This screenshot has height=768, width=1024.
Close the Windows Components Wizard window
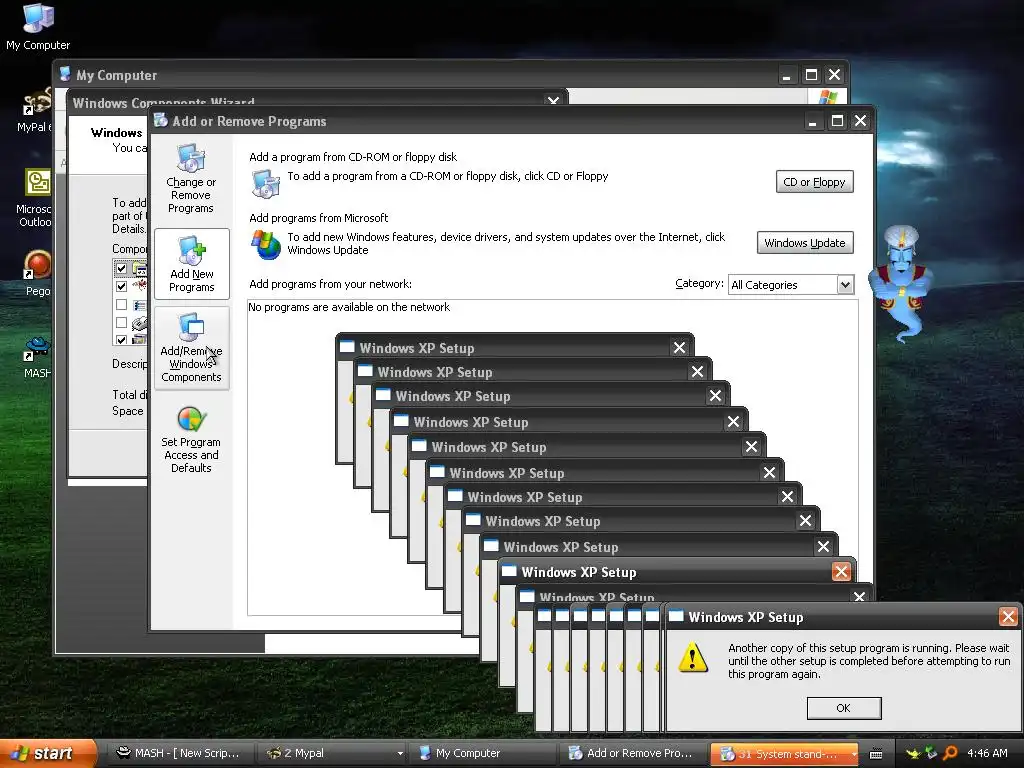553,101
